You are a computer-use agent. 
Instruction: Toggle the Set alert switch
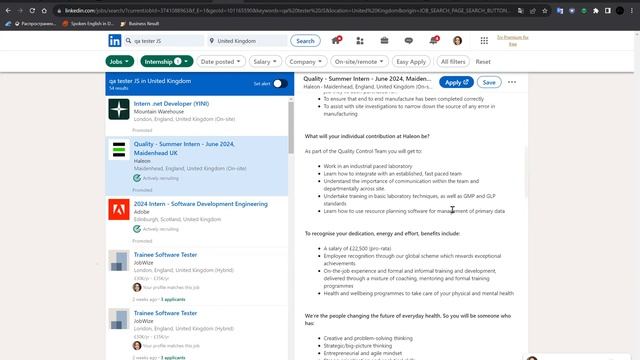point(280,84)
